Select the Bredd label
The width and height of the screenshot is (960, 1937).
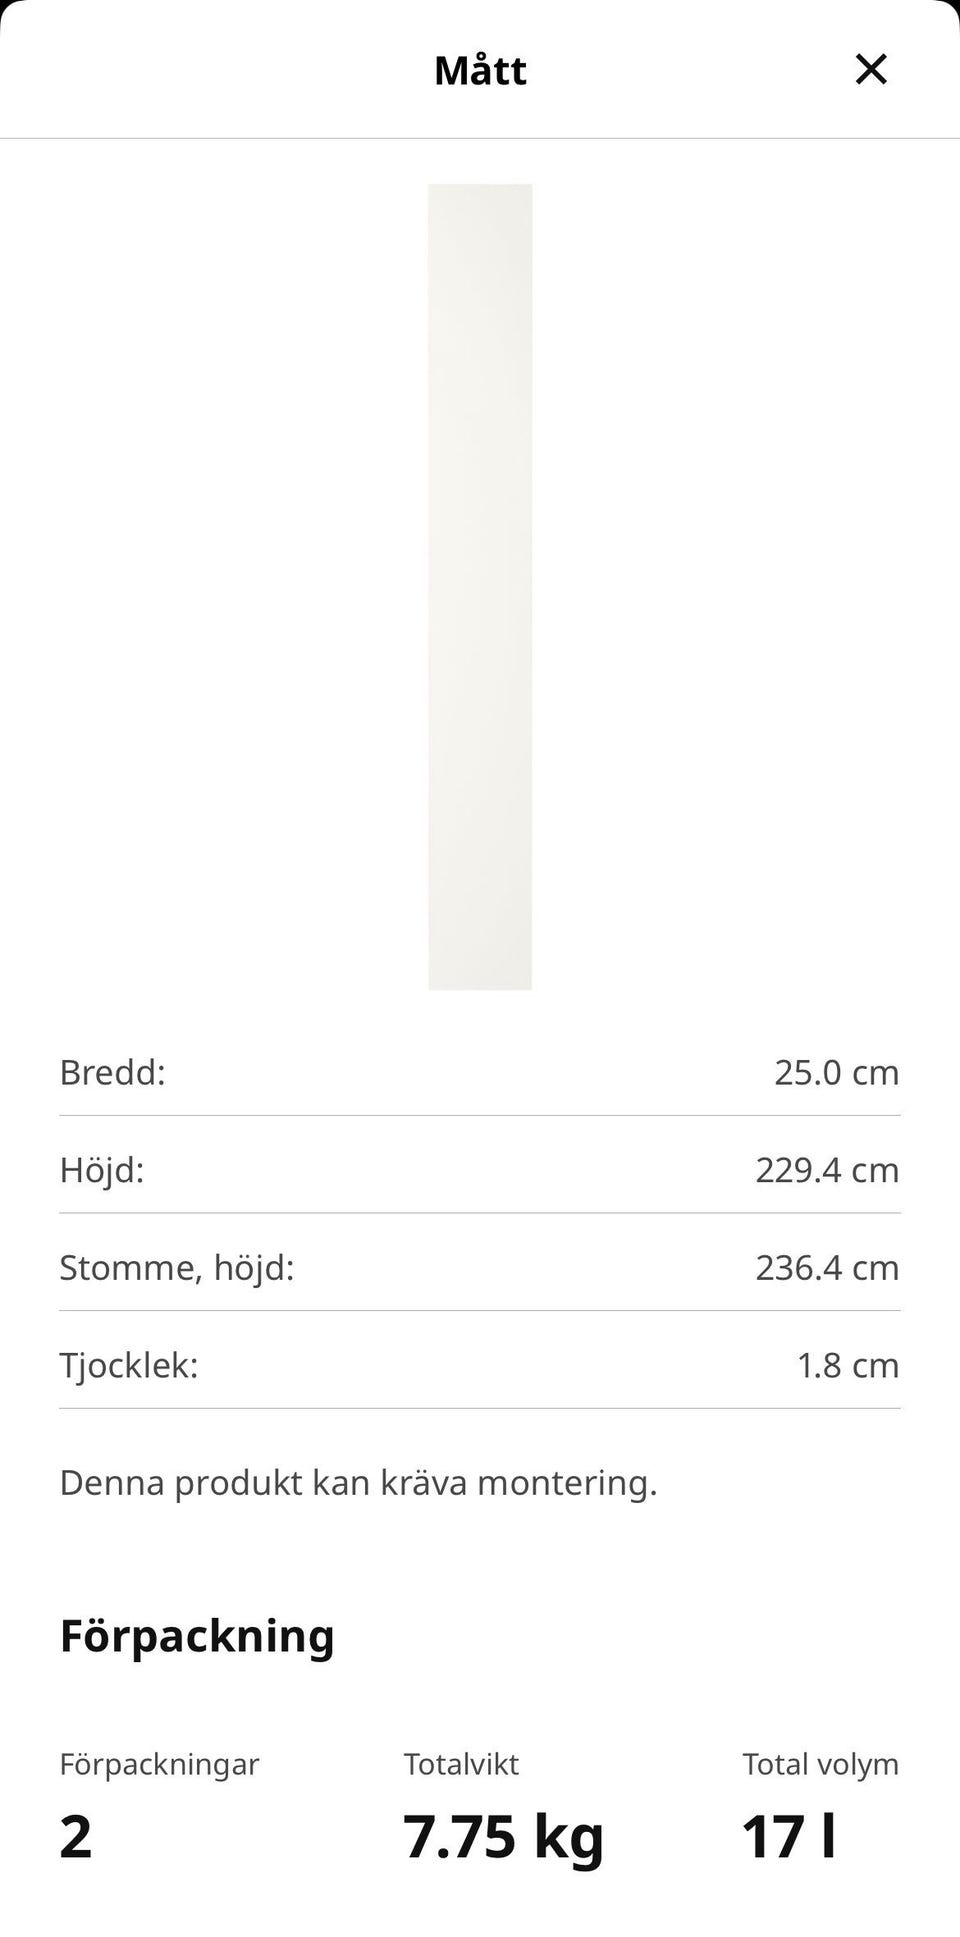pyautogui.click(x=112, y=1072)
